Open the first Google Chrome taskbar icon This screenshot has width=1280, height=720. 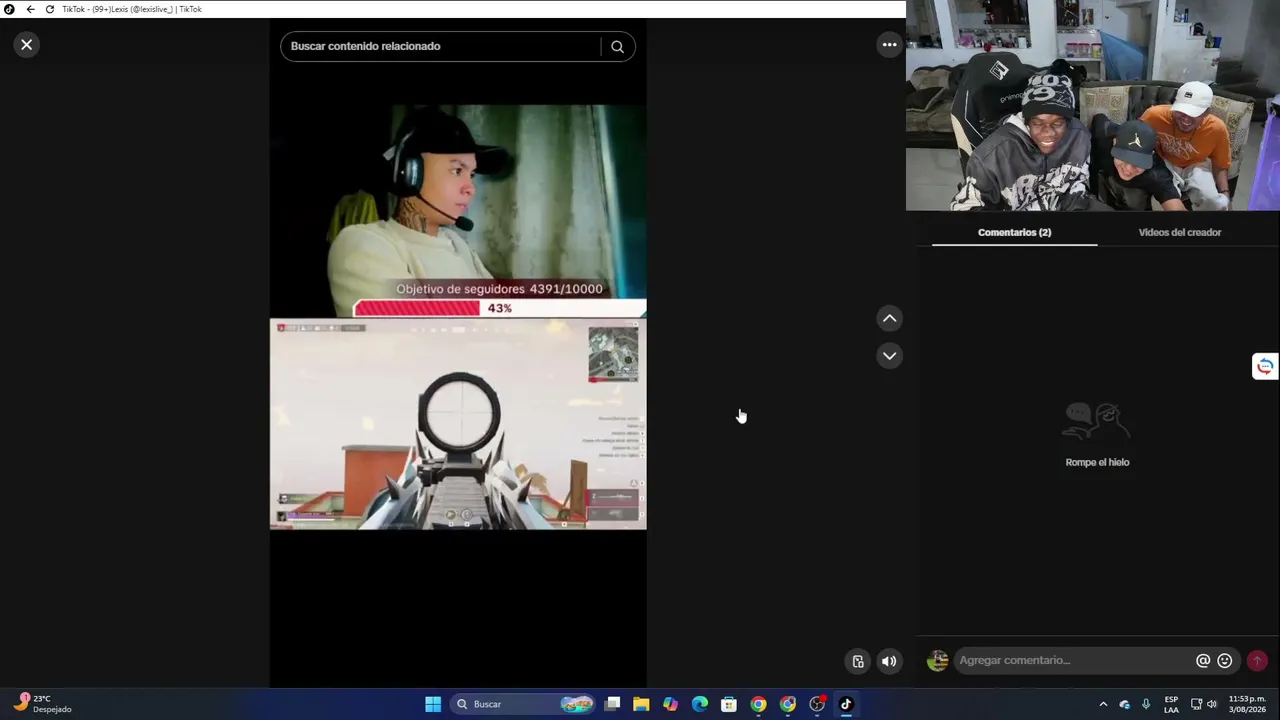tap(758, 704)
